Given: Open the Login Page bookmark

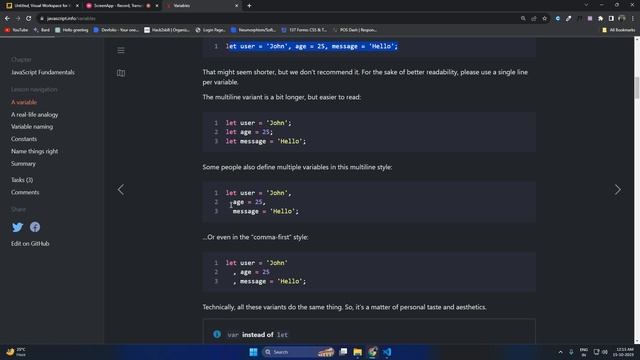Looking at the screenshot, I should tap(210, 30).
